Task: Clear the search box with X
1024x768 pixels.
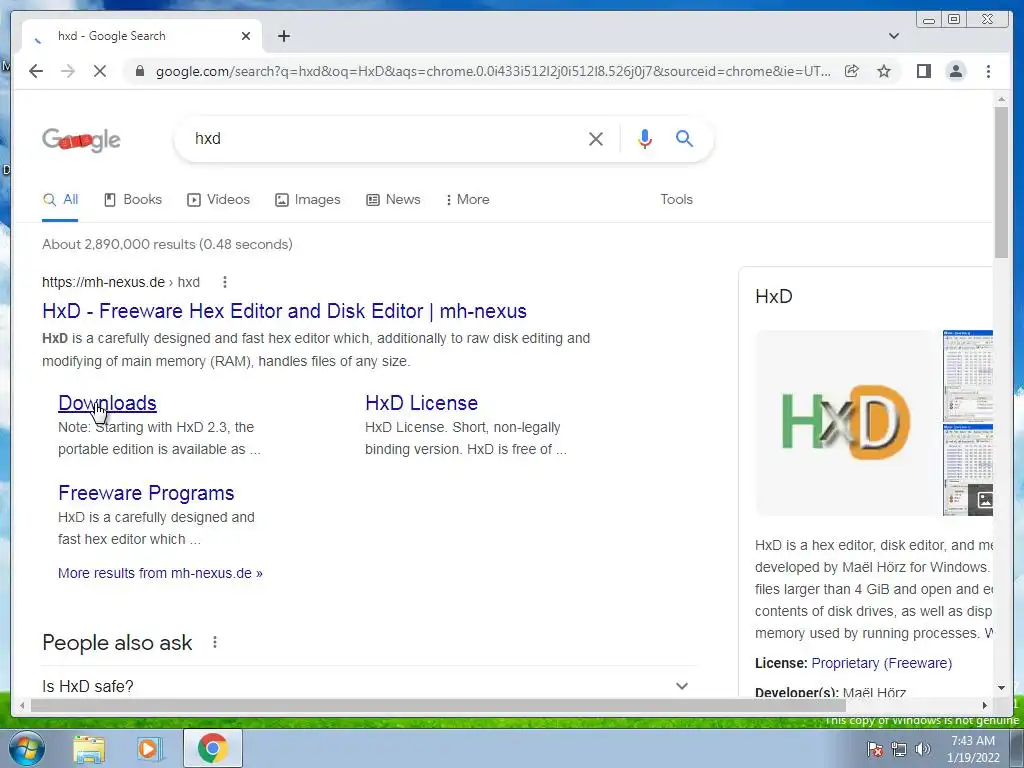Action: coord(596,138)
